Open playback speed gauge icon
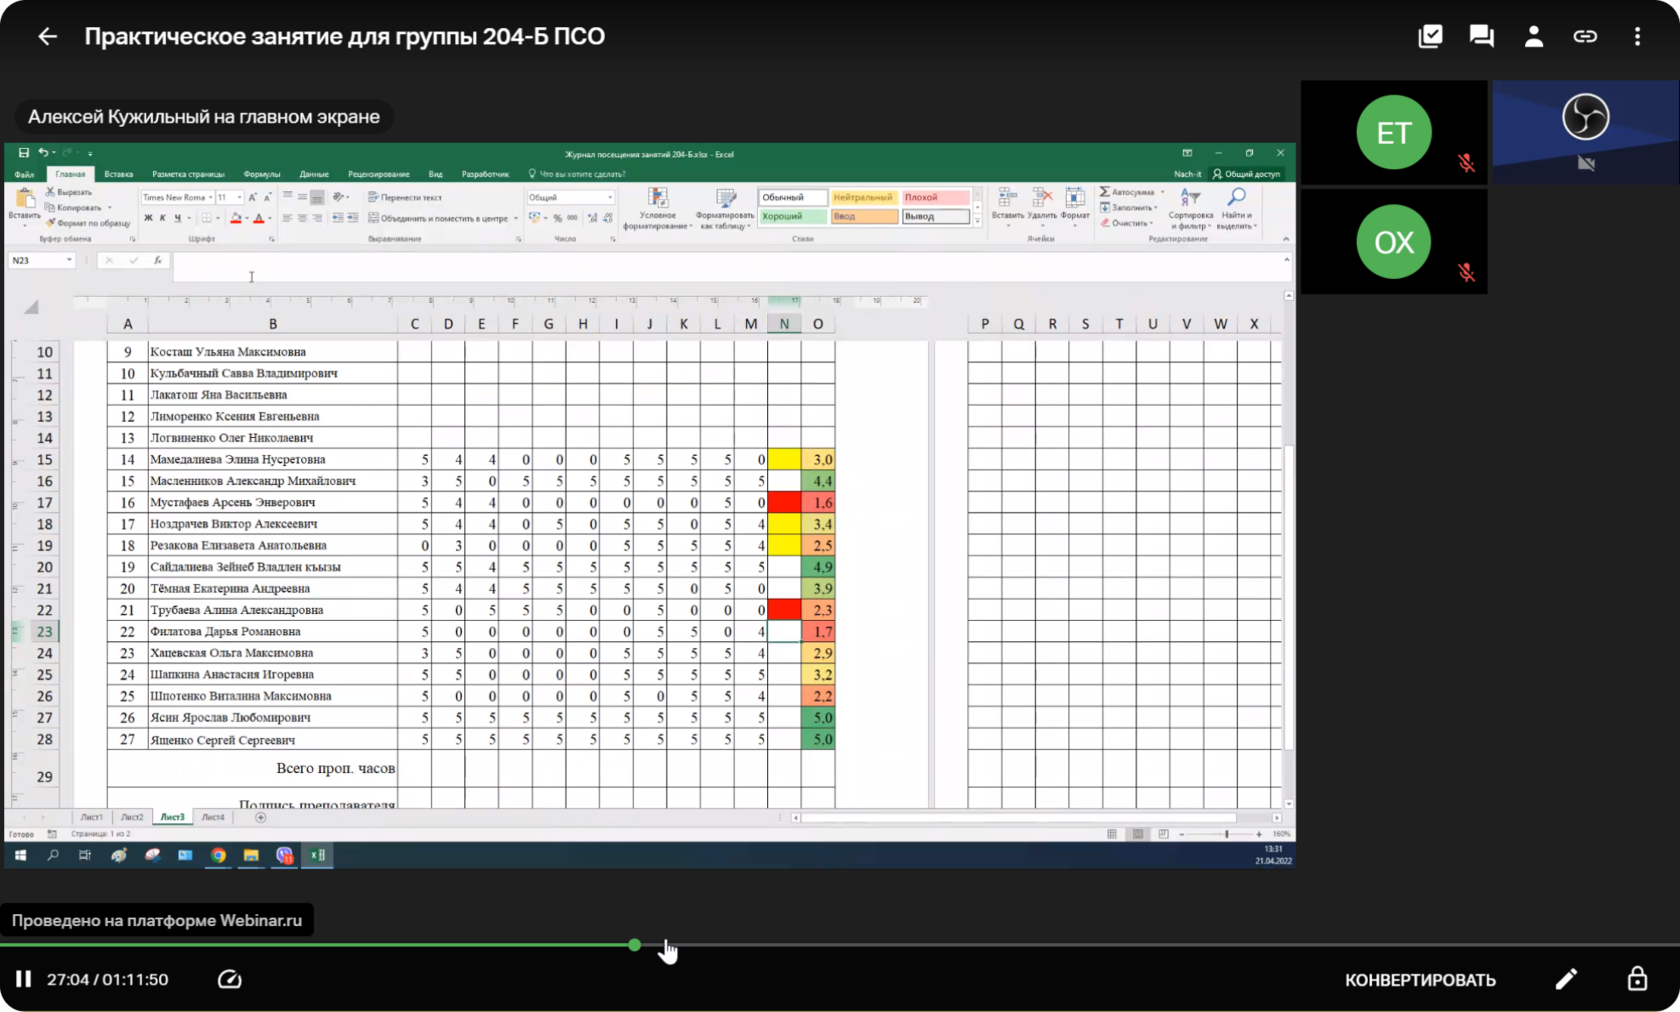The width and height of the screenshot is (1680, 1012). point(229,979)
